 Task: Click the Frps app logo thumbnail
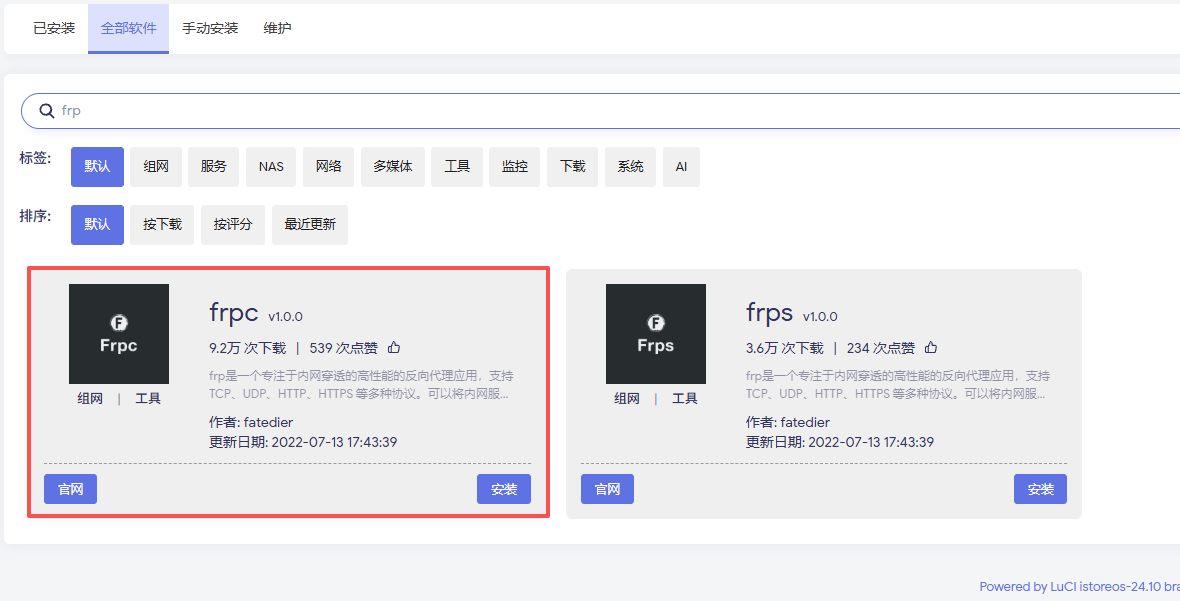point(655,334)
